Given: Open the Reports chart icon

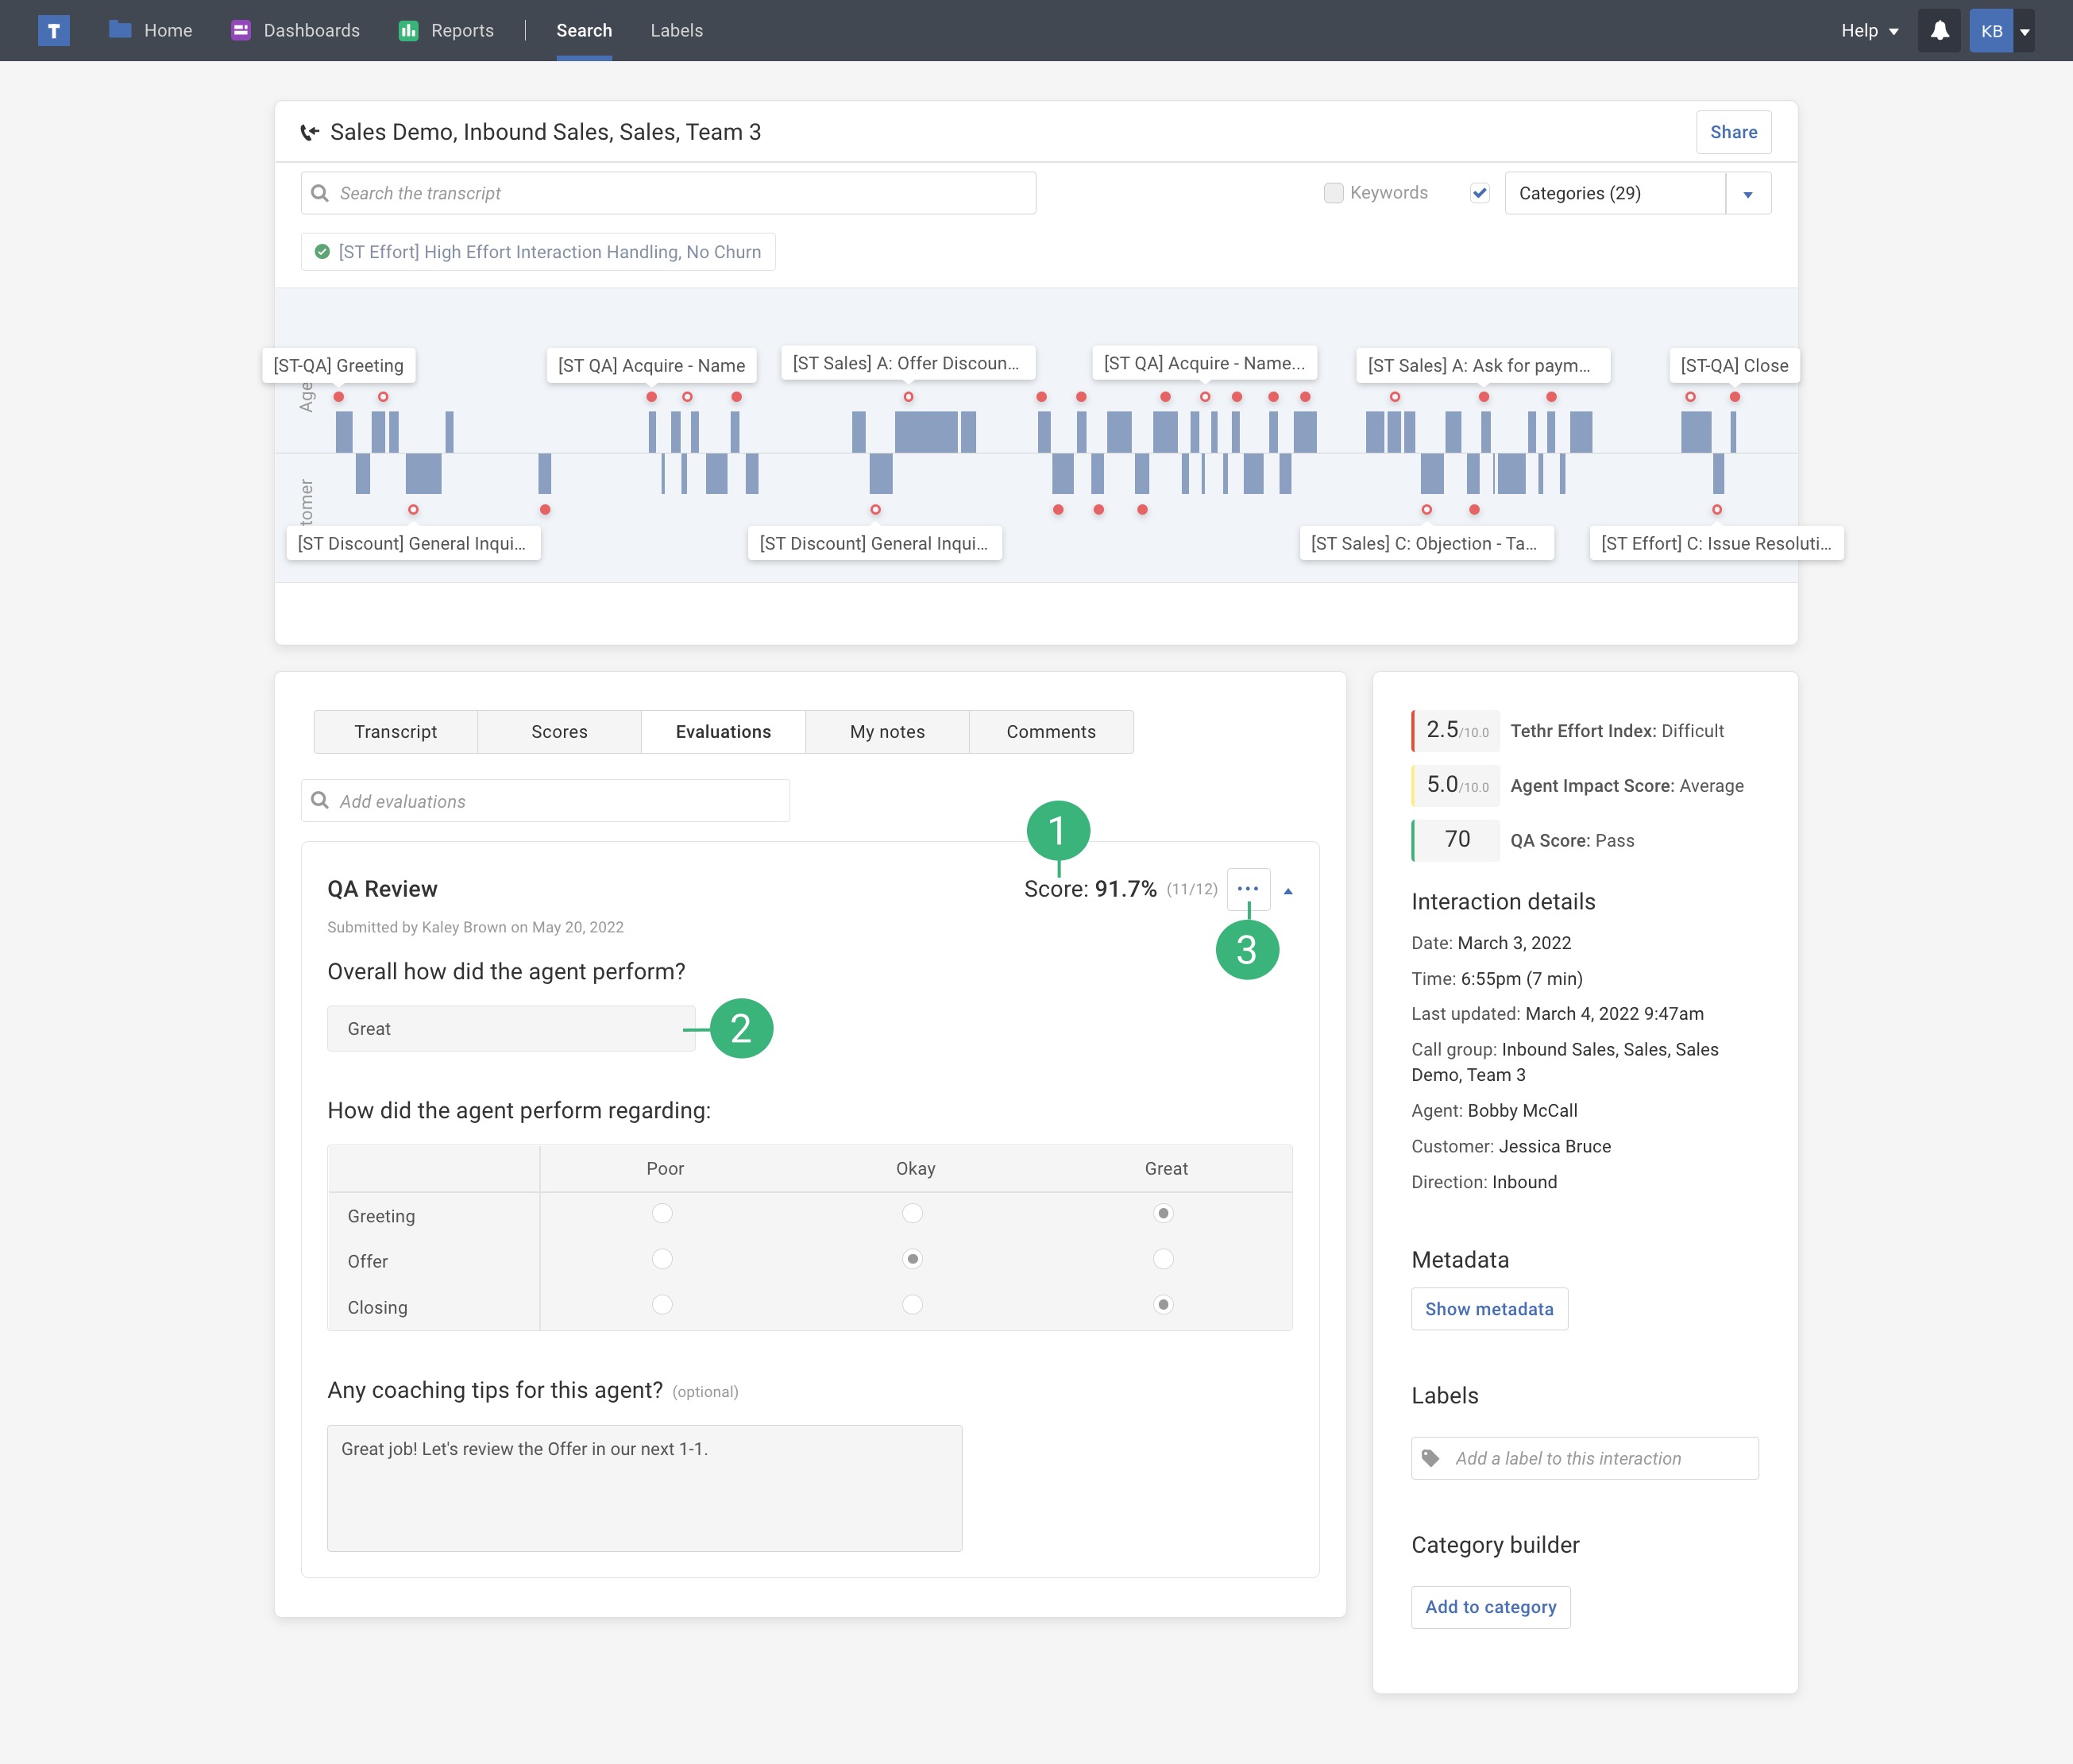Looking at the screenshot, I should tap(408, 30).
